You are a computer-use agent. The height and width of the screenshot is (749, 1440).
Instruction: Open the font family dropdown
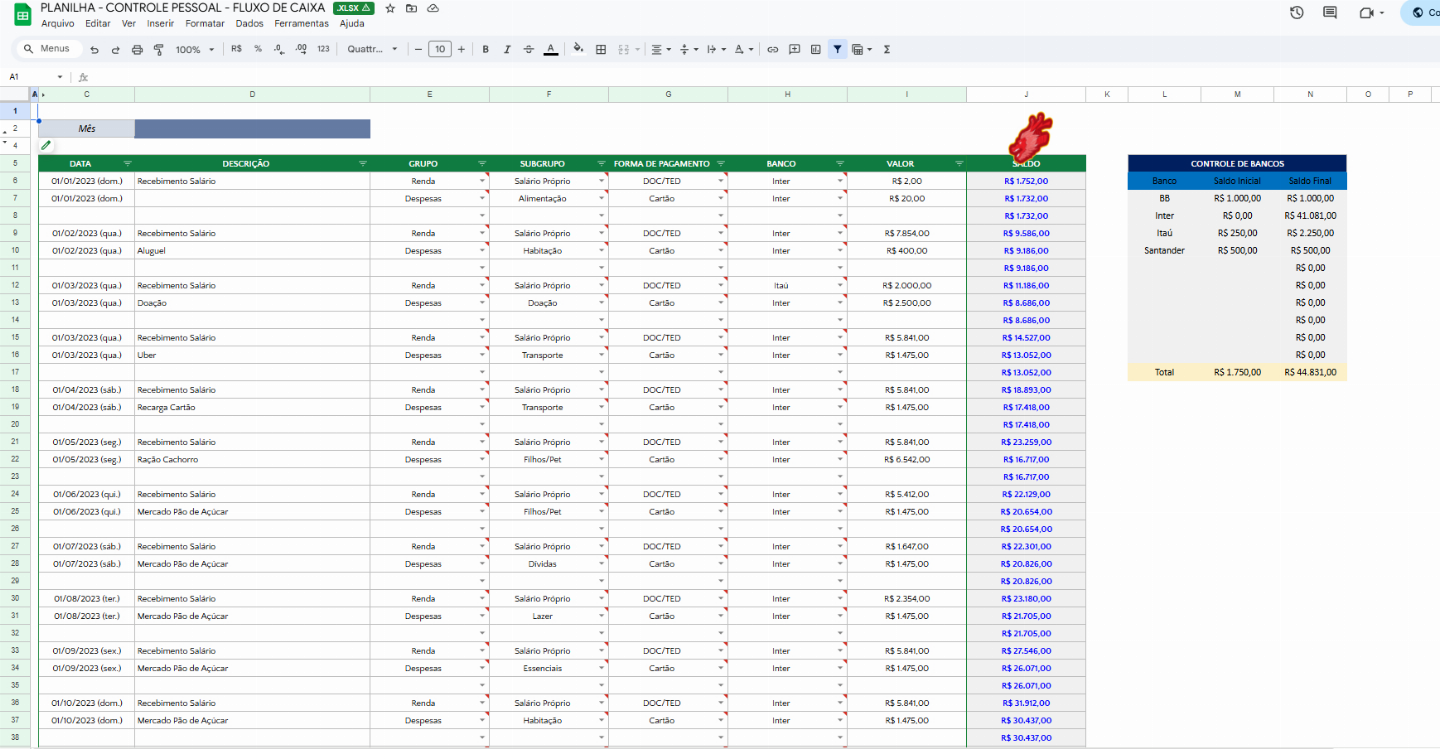[372, 49]
